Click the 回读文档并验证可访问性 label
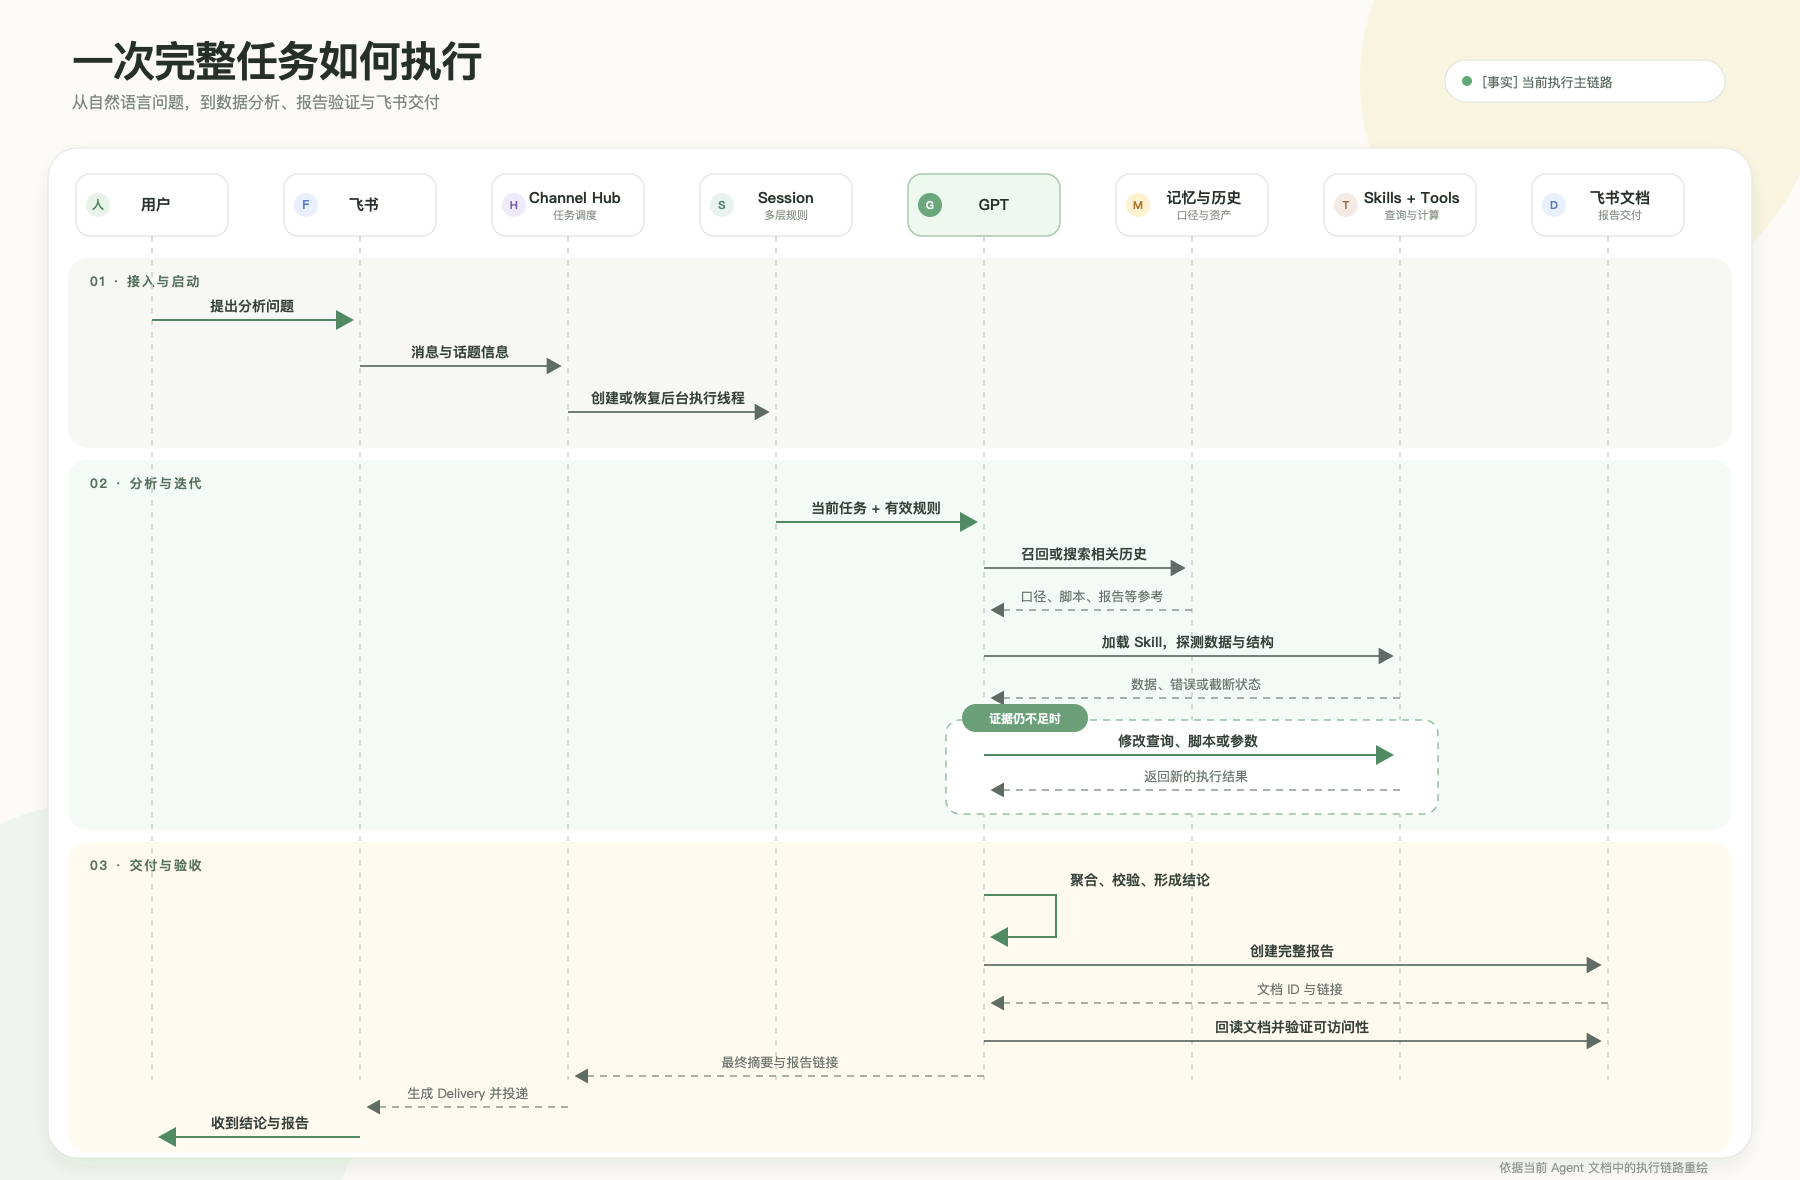1800x1180 pixels. pos(1292,1027)
